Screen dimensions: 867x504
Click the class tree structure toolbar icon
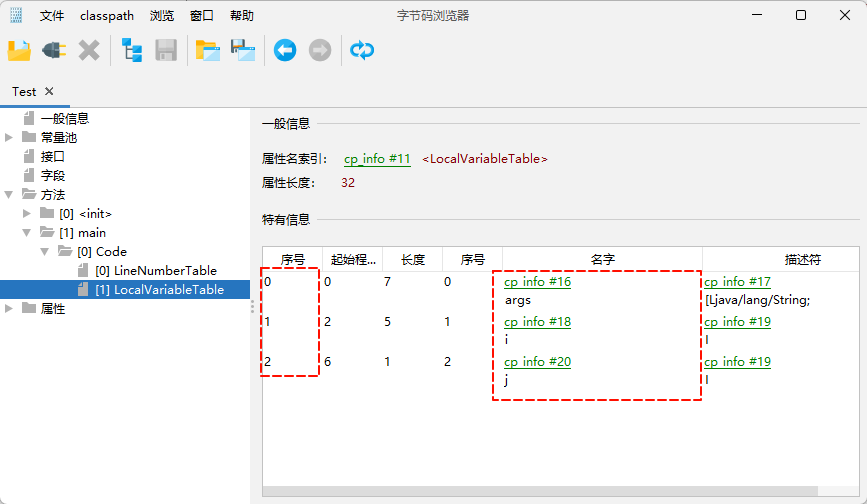pos(132,50)
